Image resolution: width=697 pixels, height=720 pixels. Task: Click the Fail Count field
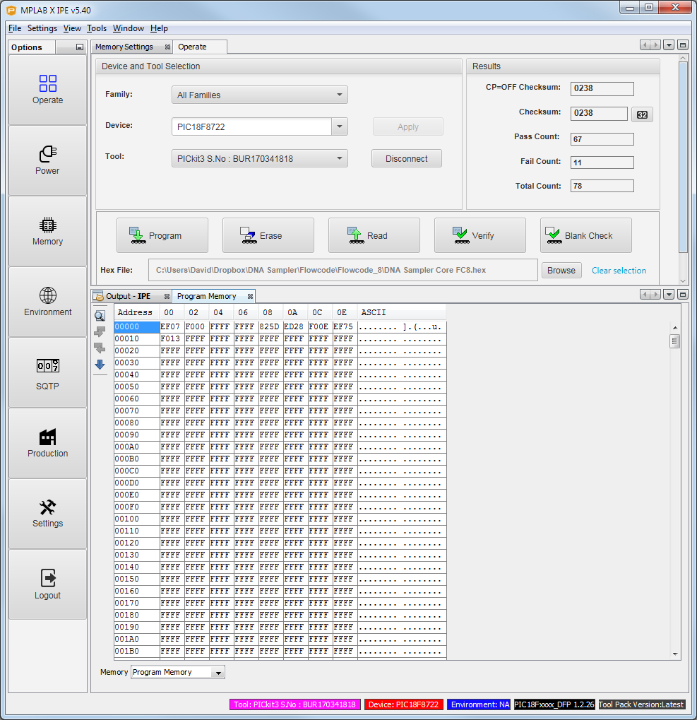point(602,162)
